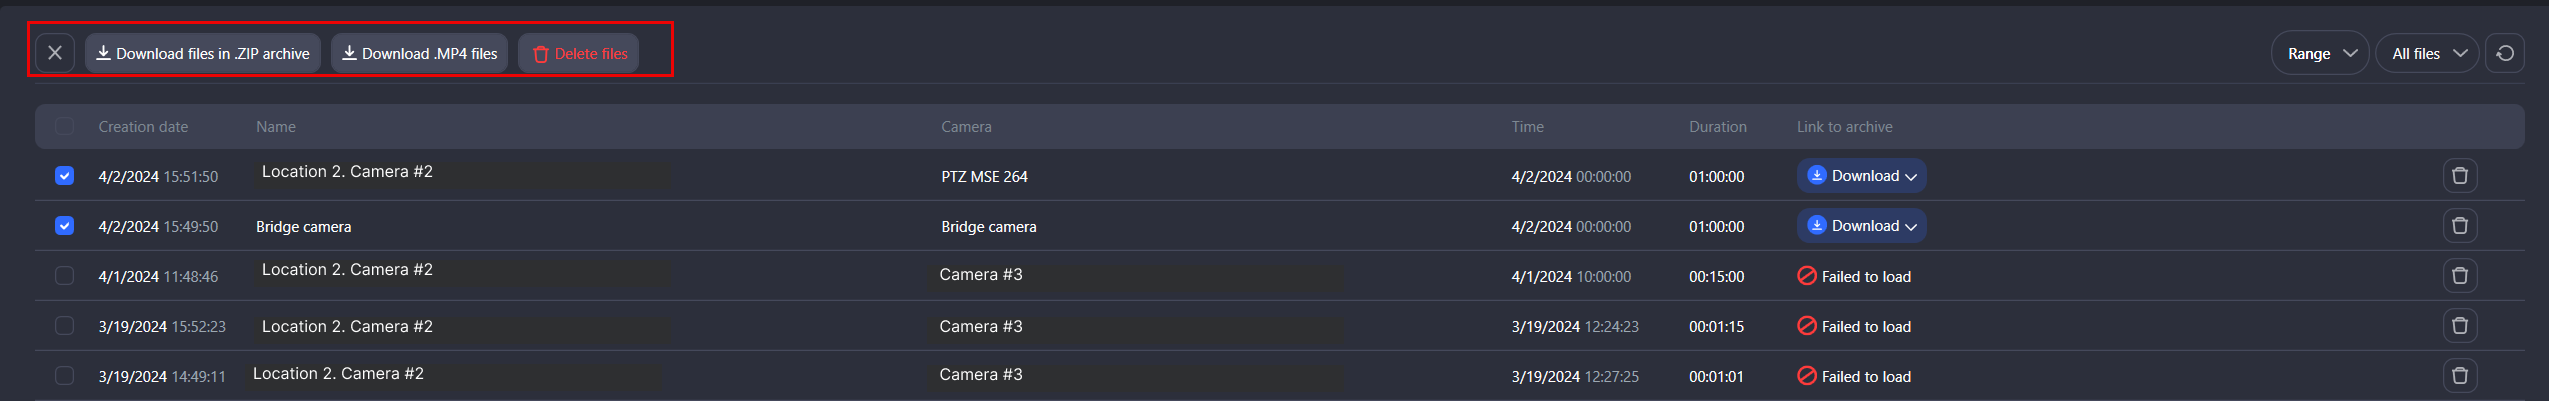
Task: Click trash icon for Bridge camera row
Action: pyautogui.click(x=2460, y=226)
